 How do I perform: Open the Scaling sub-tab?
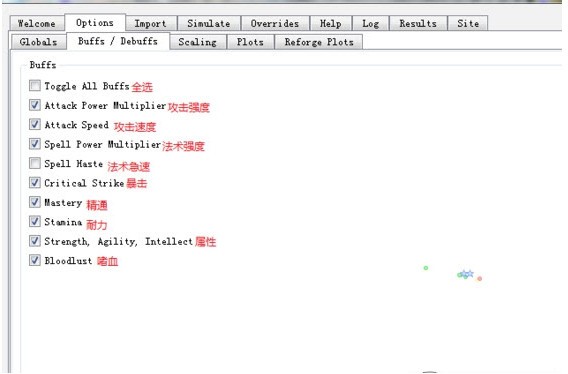(197, 42)
